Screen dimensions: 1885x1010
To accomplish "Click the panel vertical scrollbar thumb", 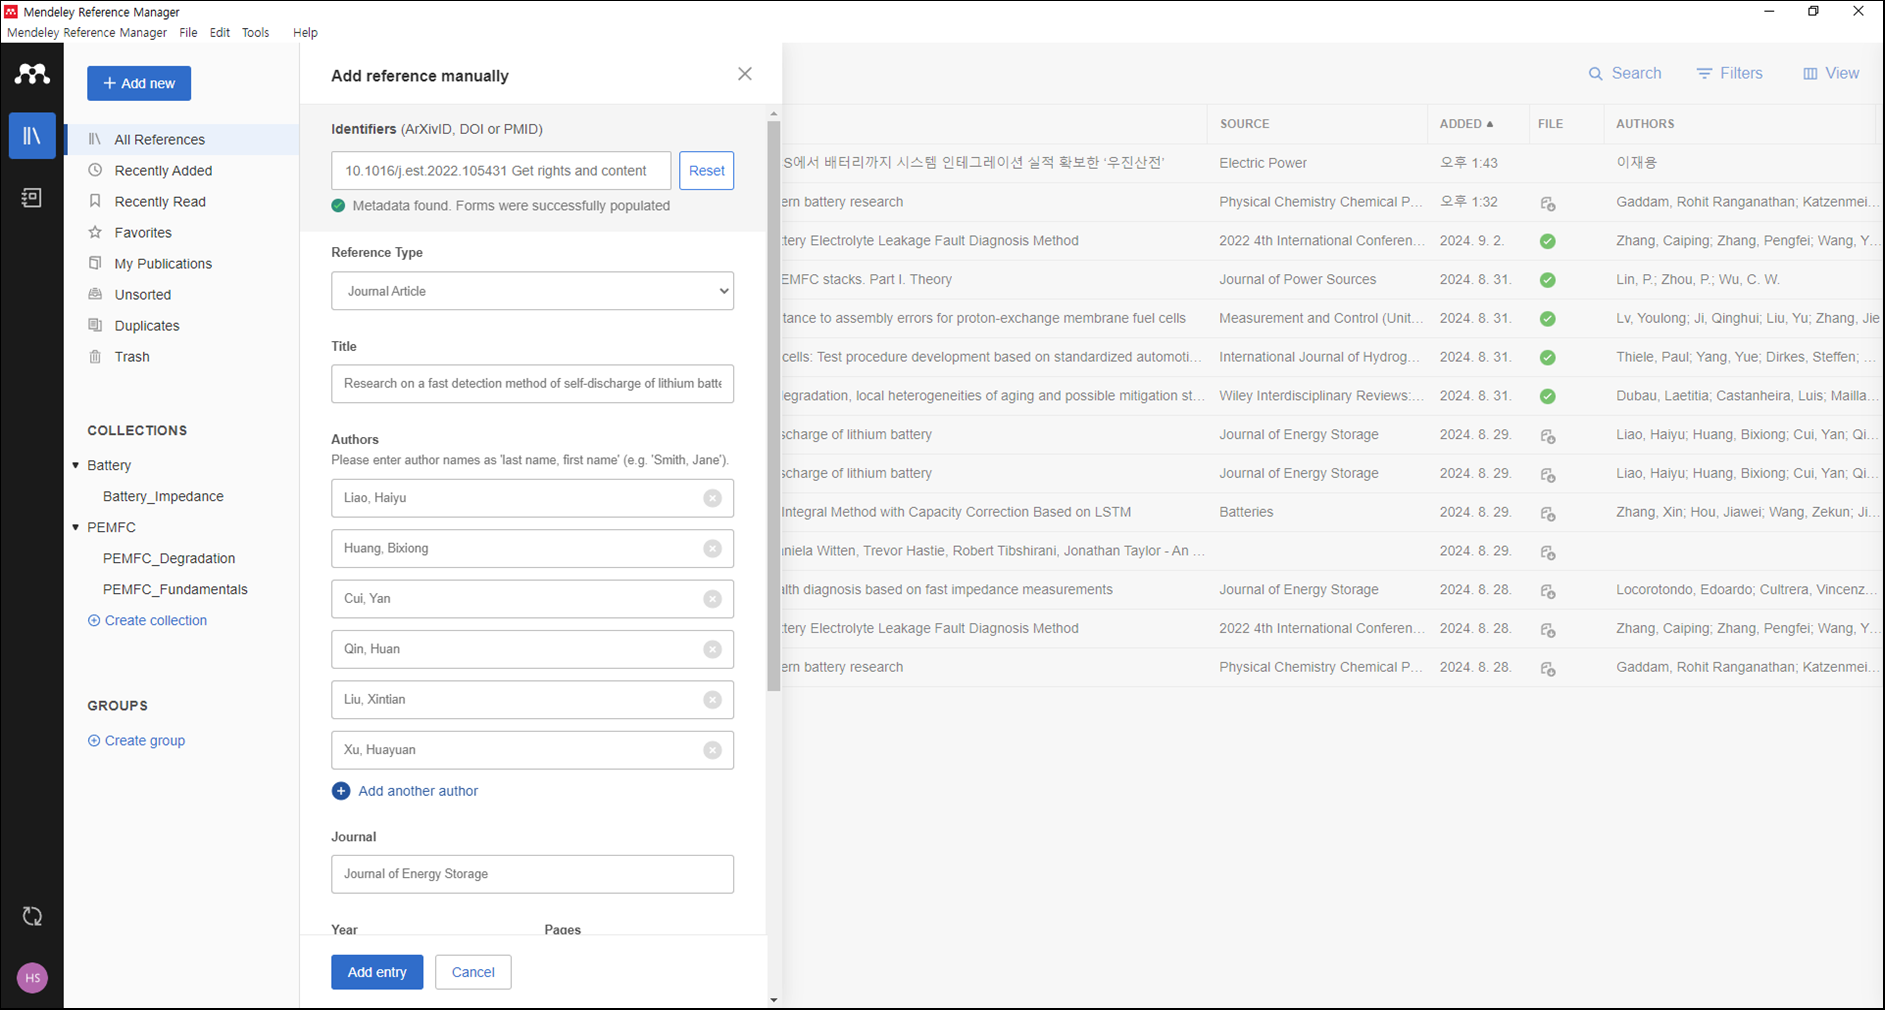I will [x=774, y=405].
